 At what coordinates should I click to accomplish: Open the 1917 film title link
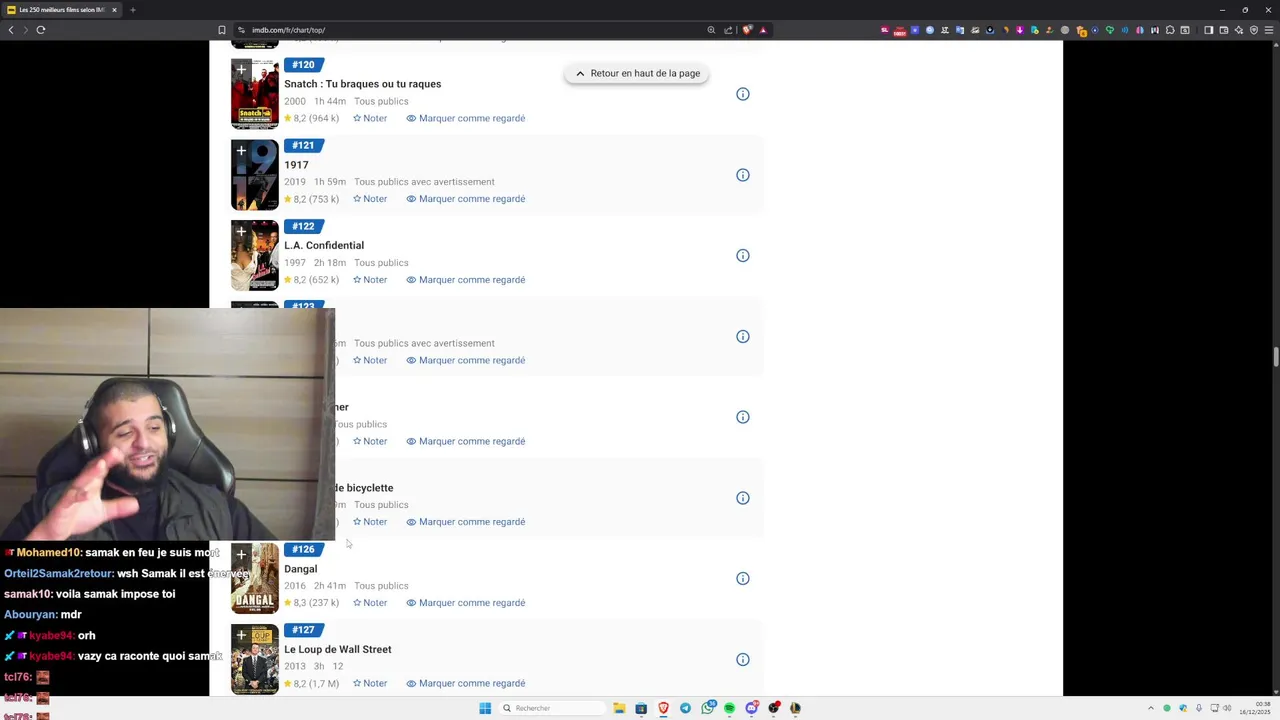coord(296,165)
